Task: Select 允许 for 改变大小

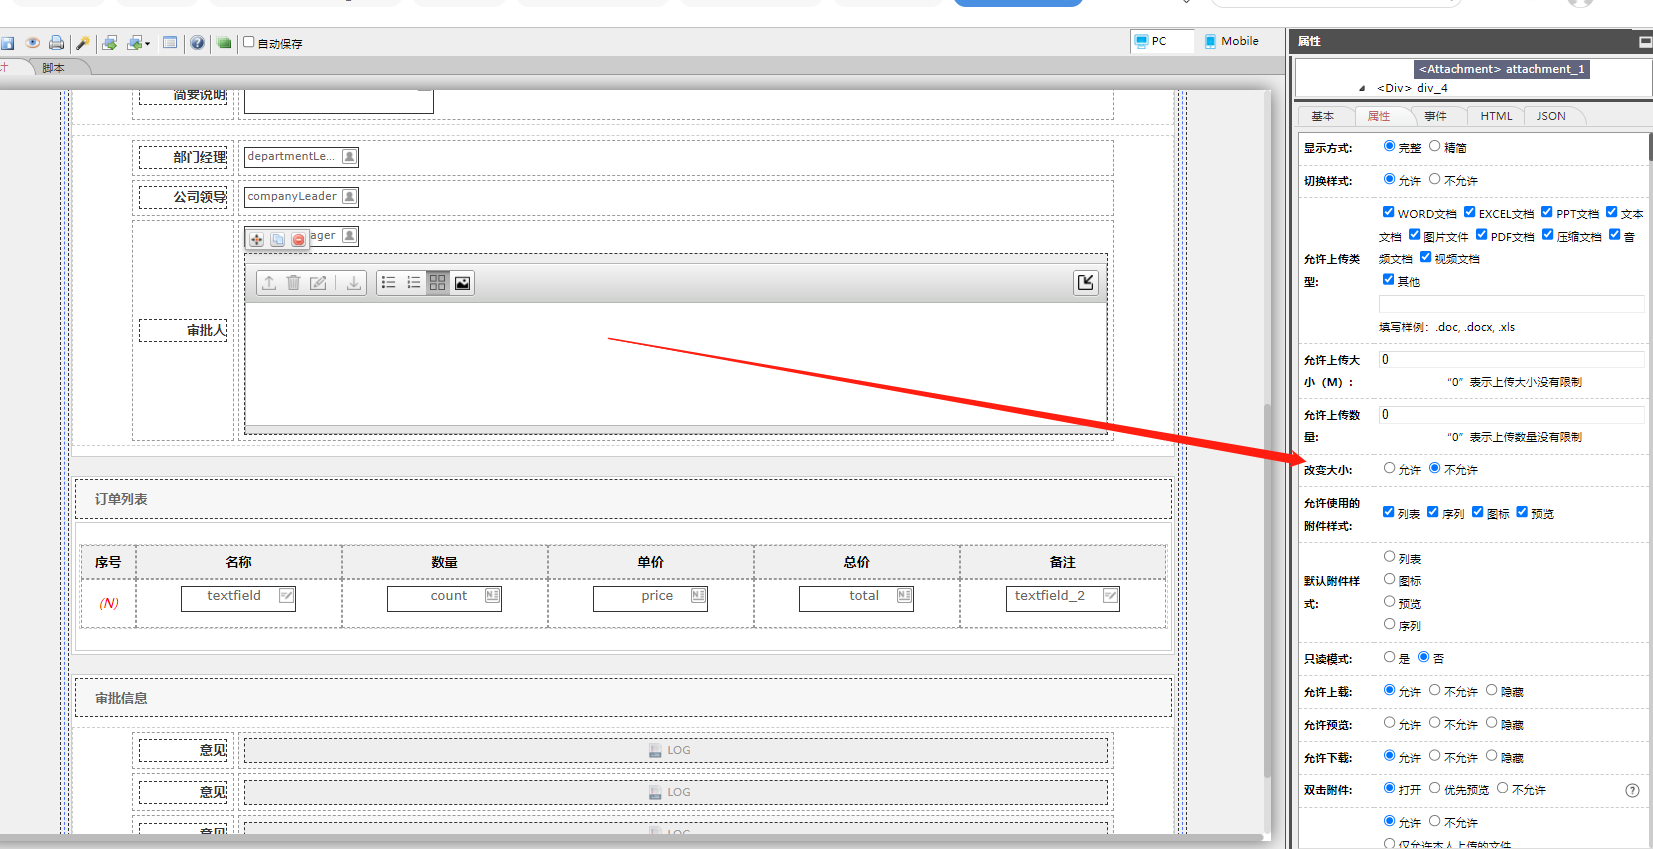Action: click(1389, 468)
